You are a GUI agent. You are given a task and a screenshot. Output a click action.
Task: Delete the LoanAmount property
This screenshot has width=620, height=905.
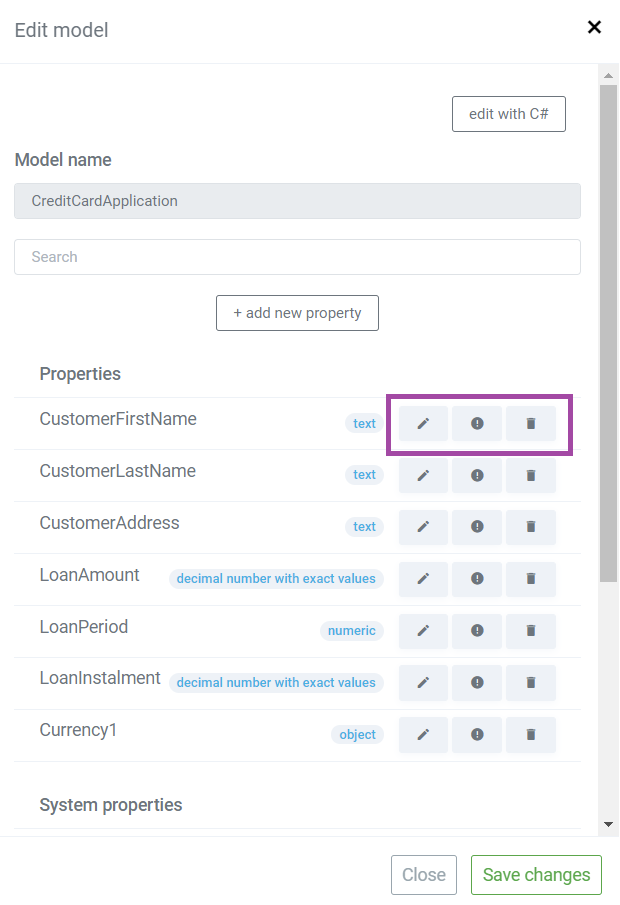click(531, 578)
